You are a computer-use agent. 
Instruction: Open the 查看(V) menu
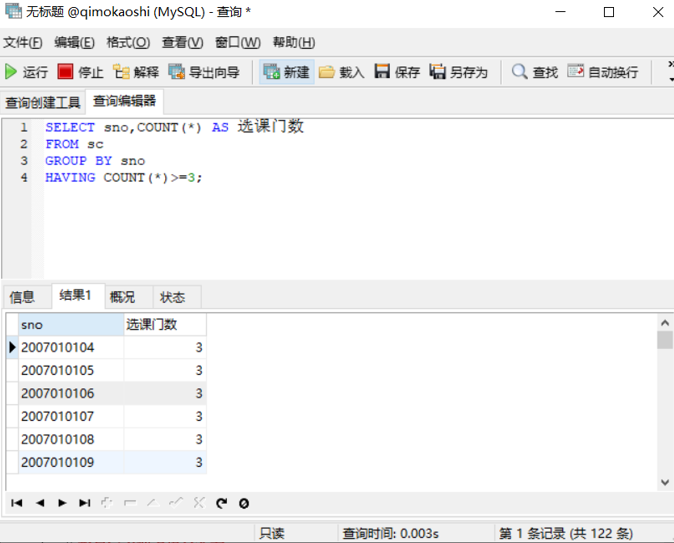click(x=182, y=43)
